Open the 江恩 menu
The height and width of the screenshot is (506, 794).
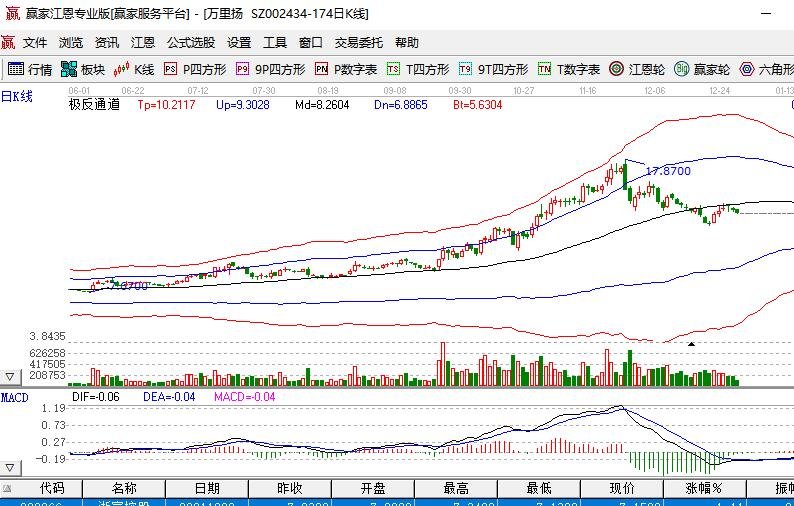[143, 43]
